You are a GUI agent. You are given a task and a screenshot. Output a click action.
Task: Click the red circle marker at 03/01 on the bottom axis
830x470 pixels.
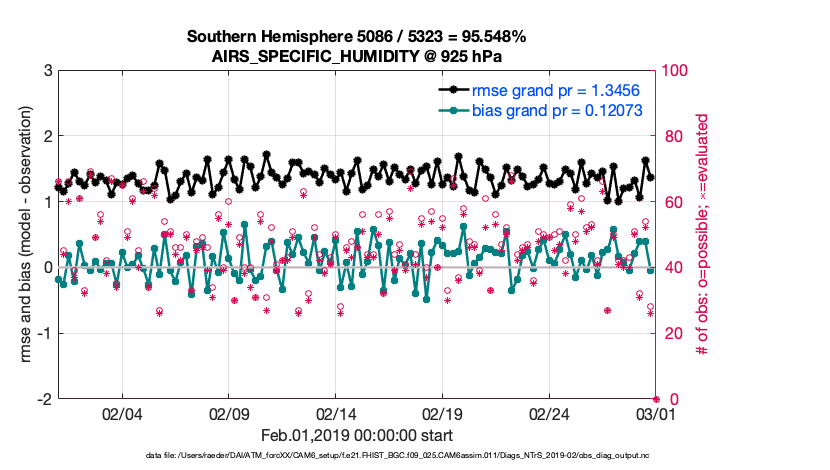click(x=656, y=399)
